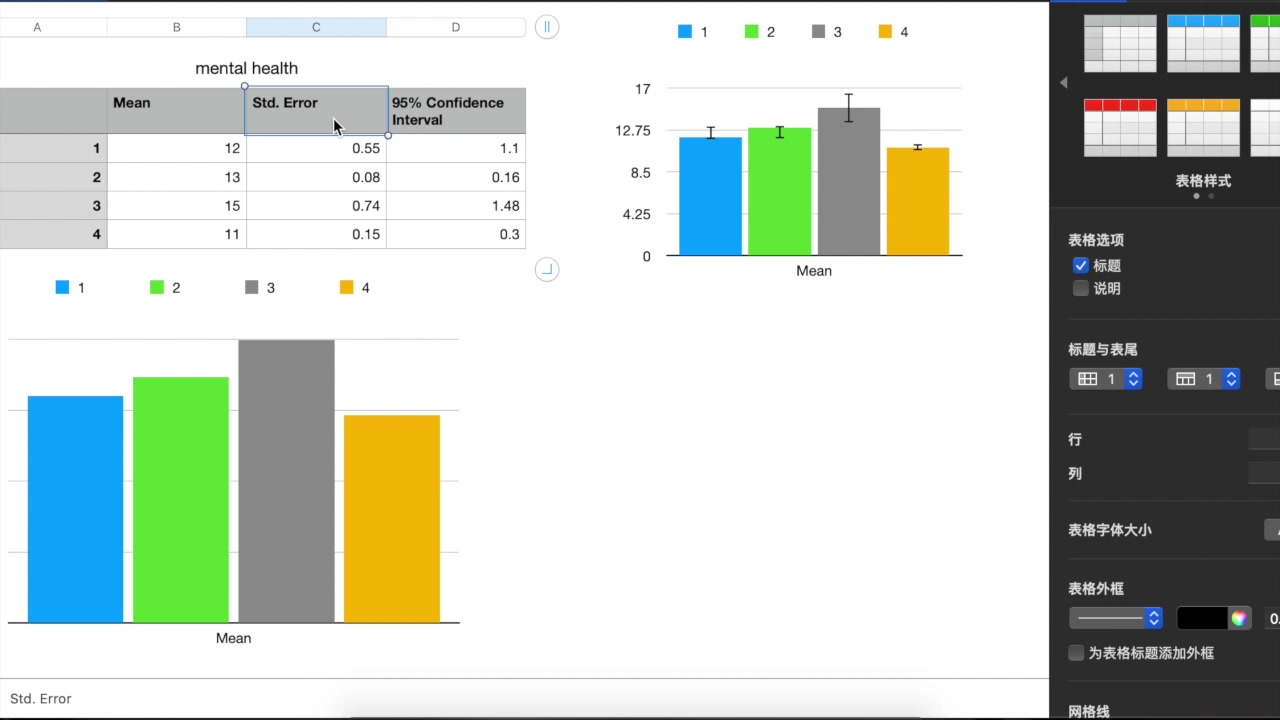Open the color wheel picker for outline
Image resolution: width=1280 pixels, height=720 pixels.
pos(1239,618)
